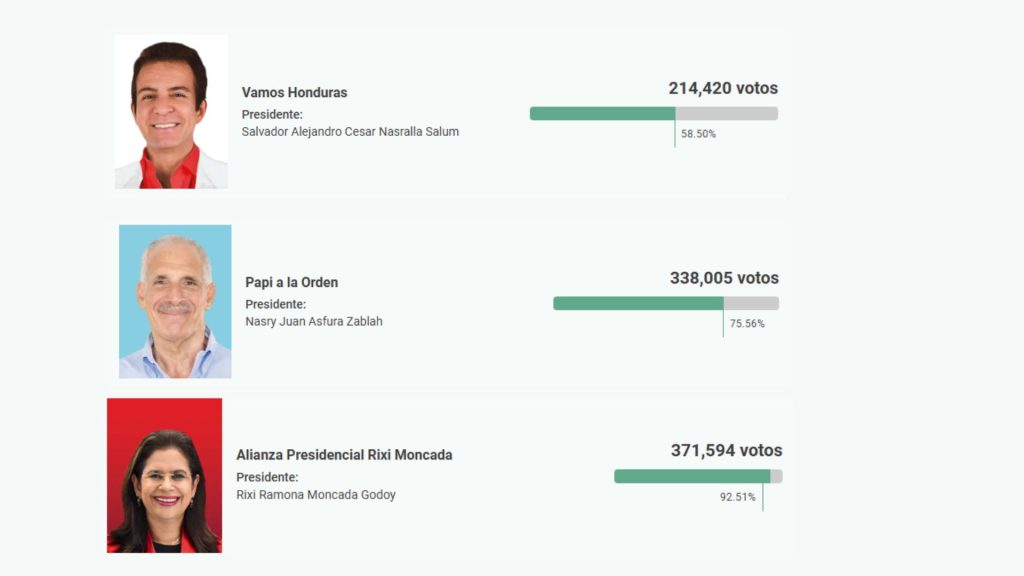
Task: Click the 75.56% percentage label
Action: (747, 324)
